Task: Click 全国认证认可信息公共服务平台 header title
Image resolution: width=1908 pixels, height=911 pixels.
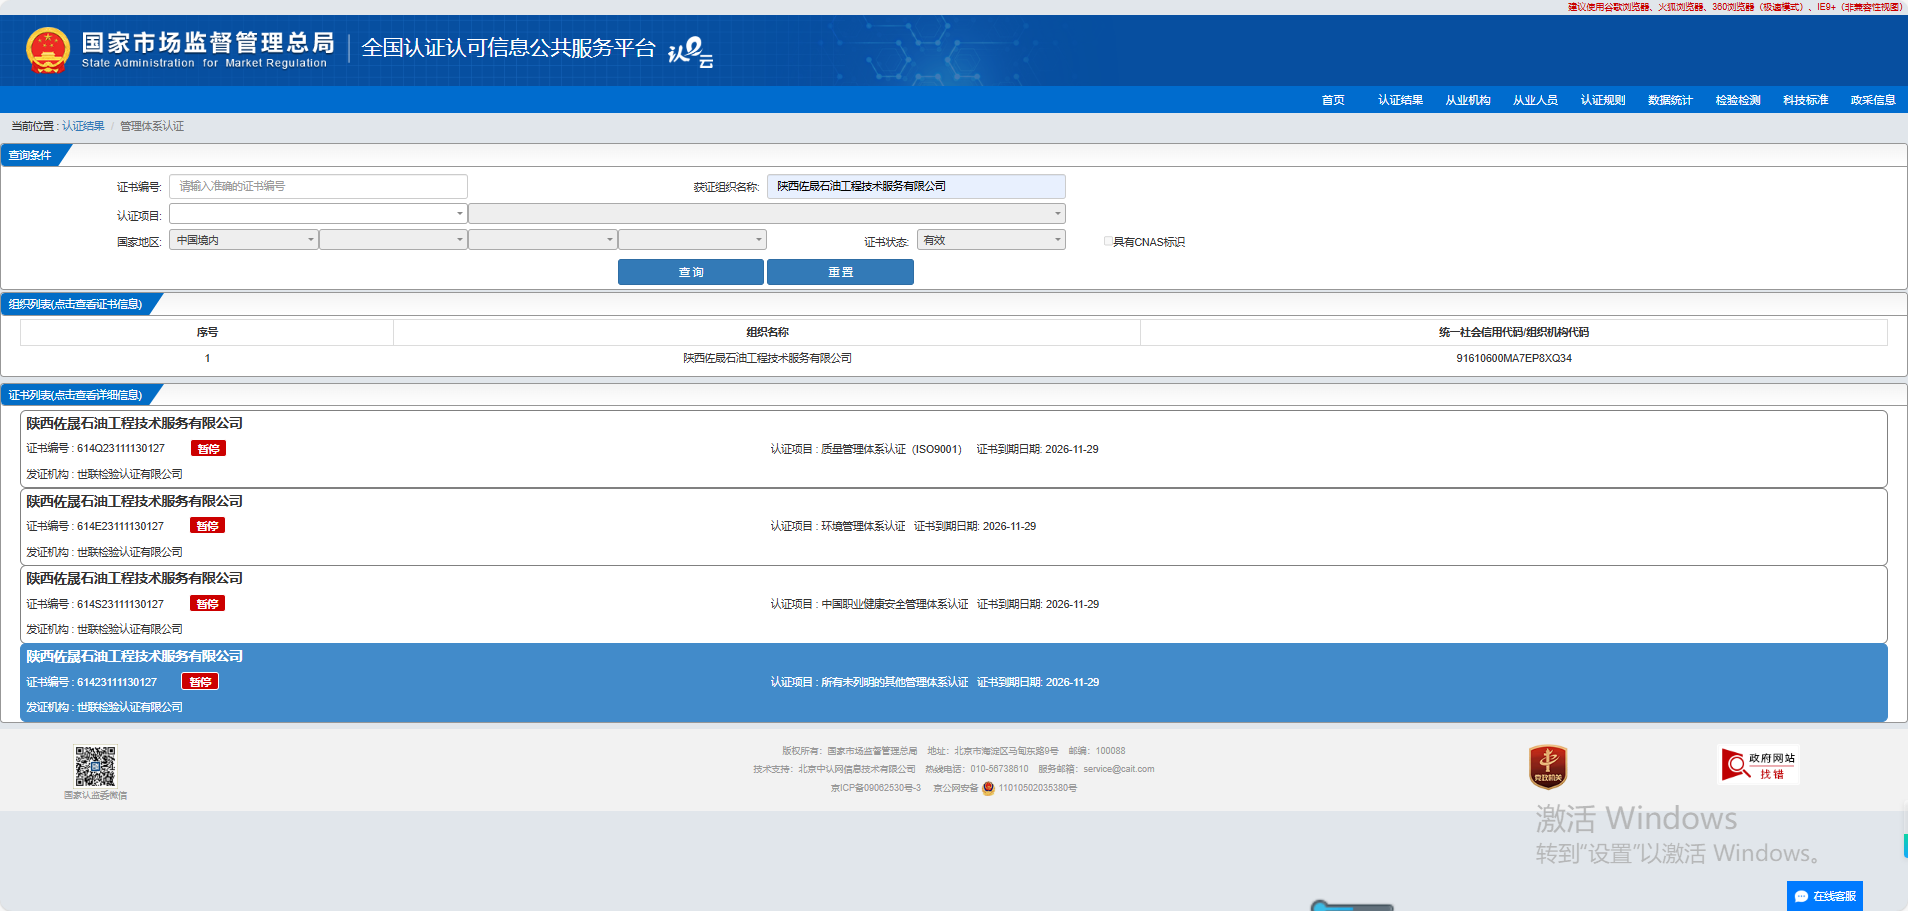Action: 508,48
